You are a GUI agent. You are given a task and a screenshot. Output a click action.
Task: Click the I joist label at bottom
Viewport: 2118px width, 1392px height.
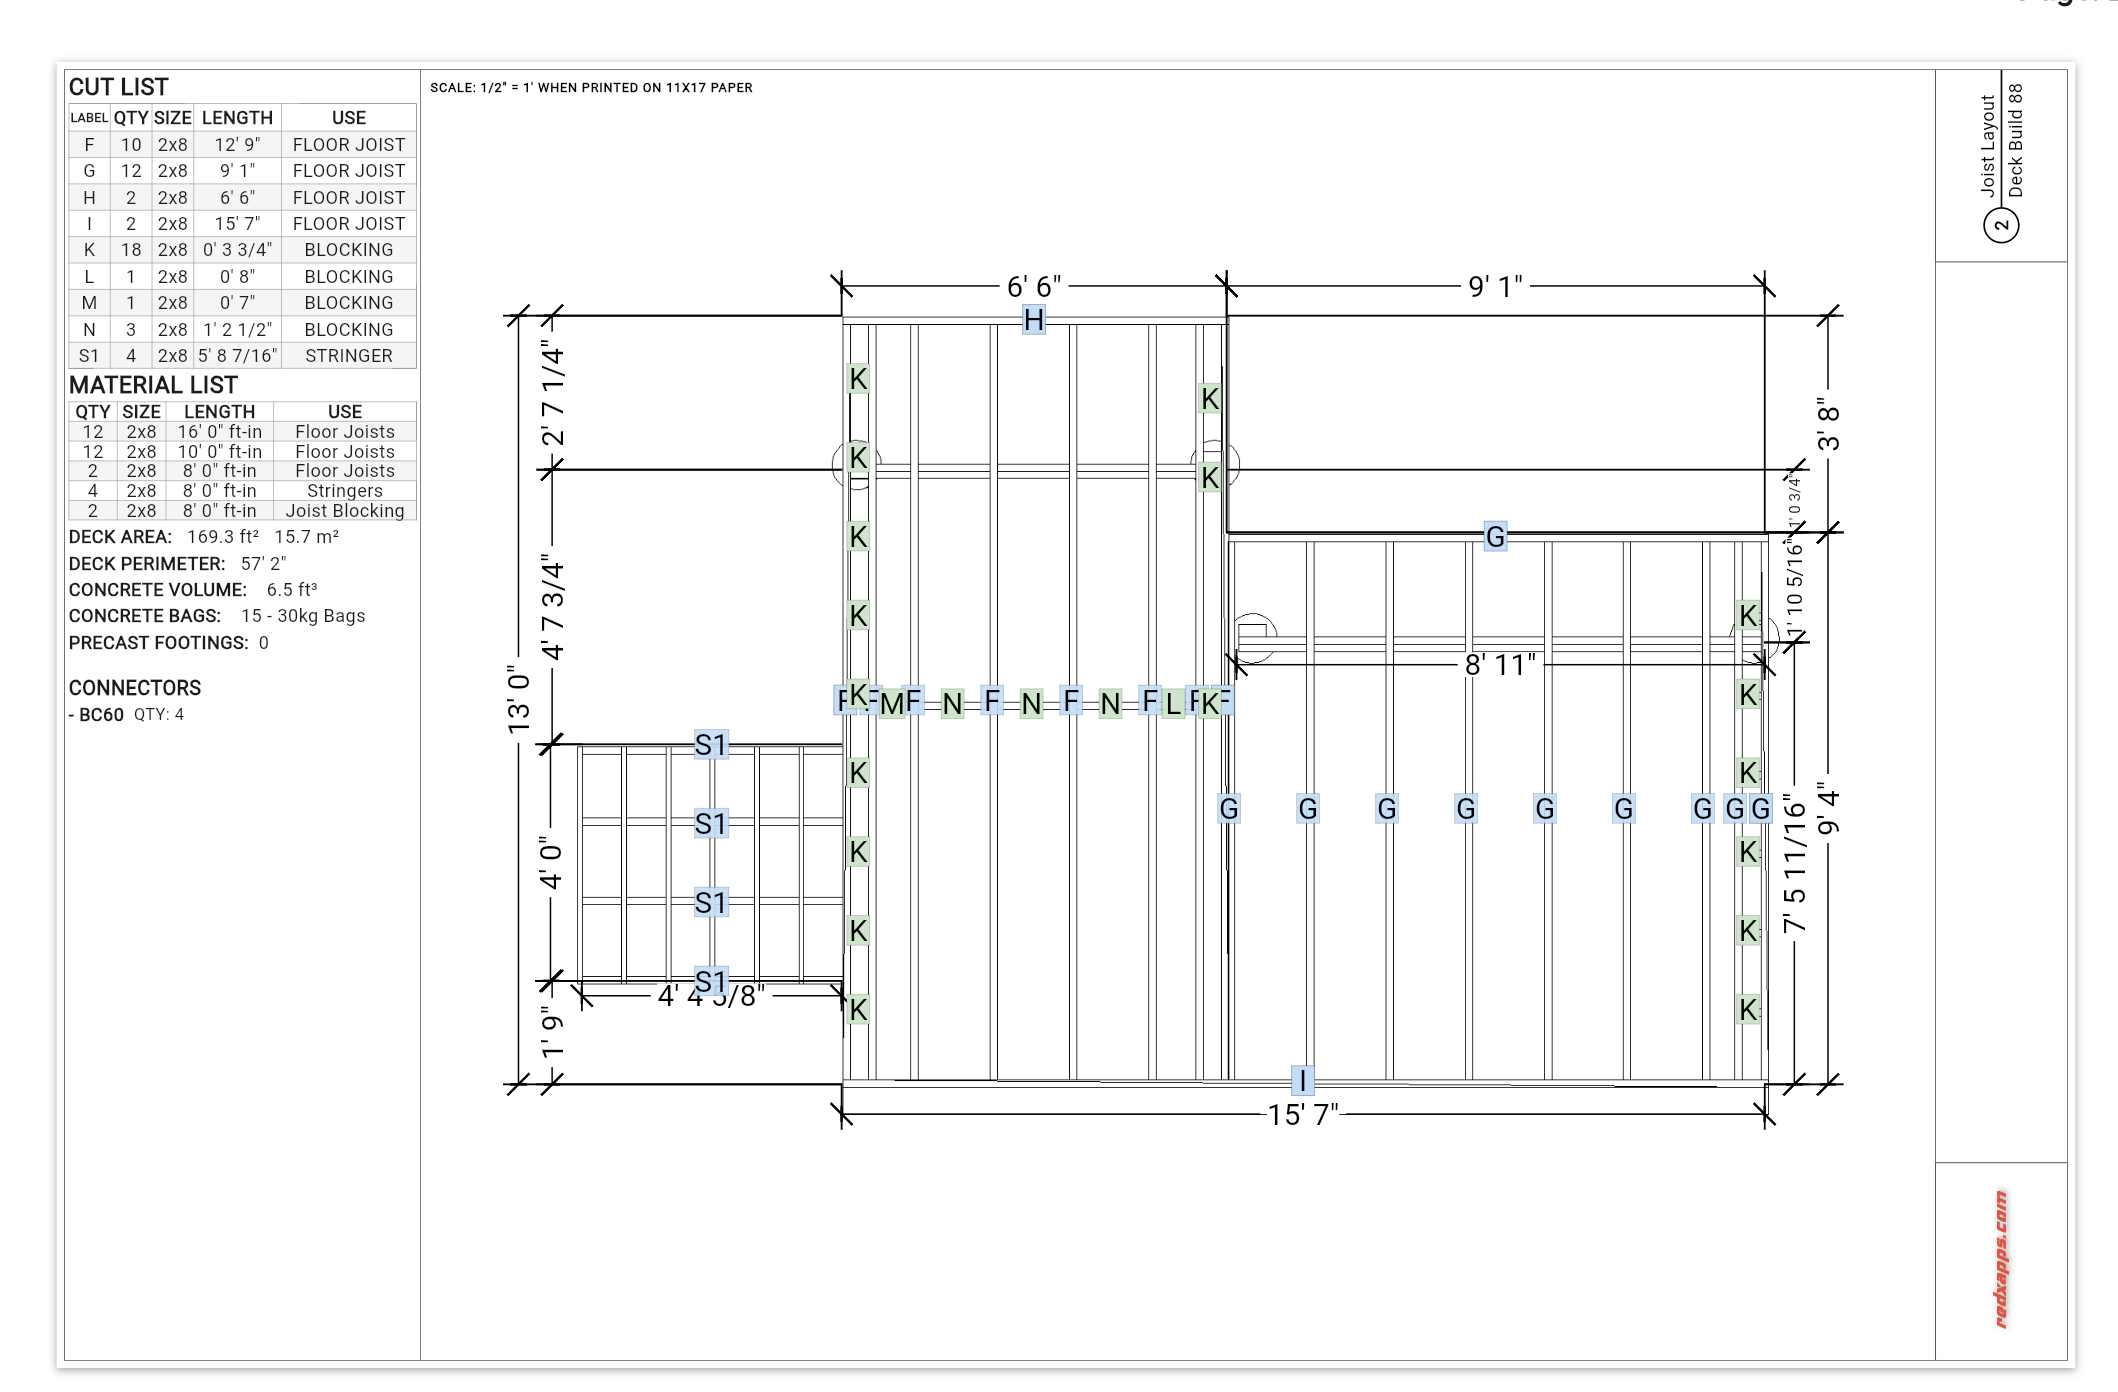[x=1302, y=1080]
